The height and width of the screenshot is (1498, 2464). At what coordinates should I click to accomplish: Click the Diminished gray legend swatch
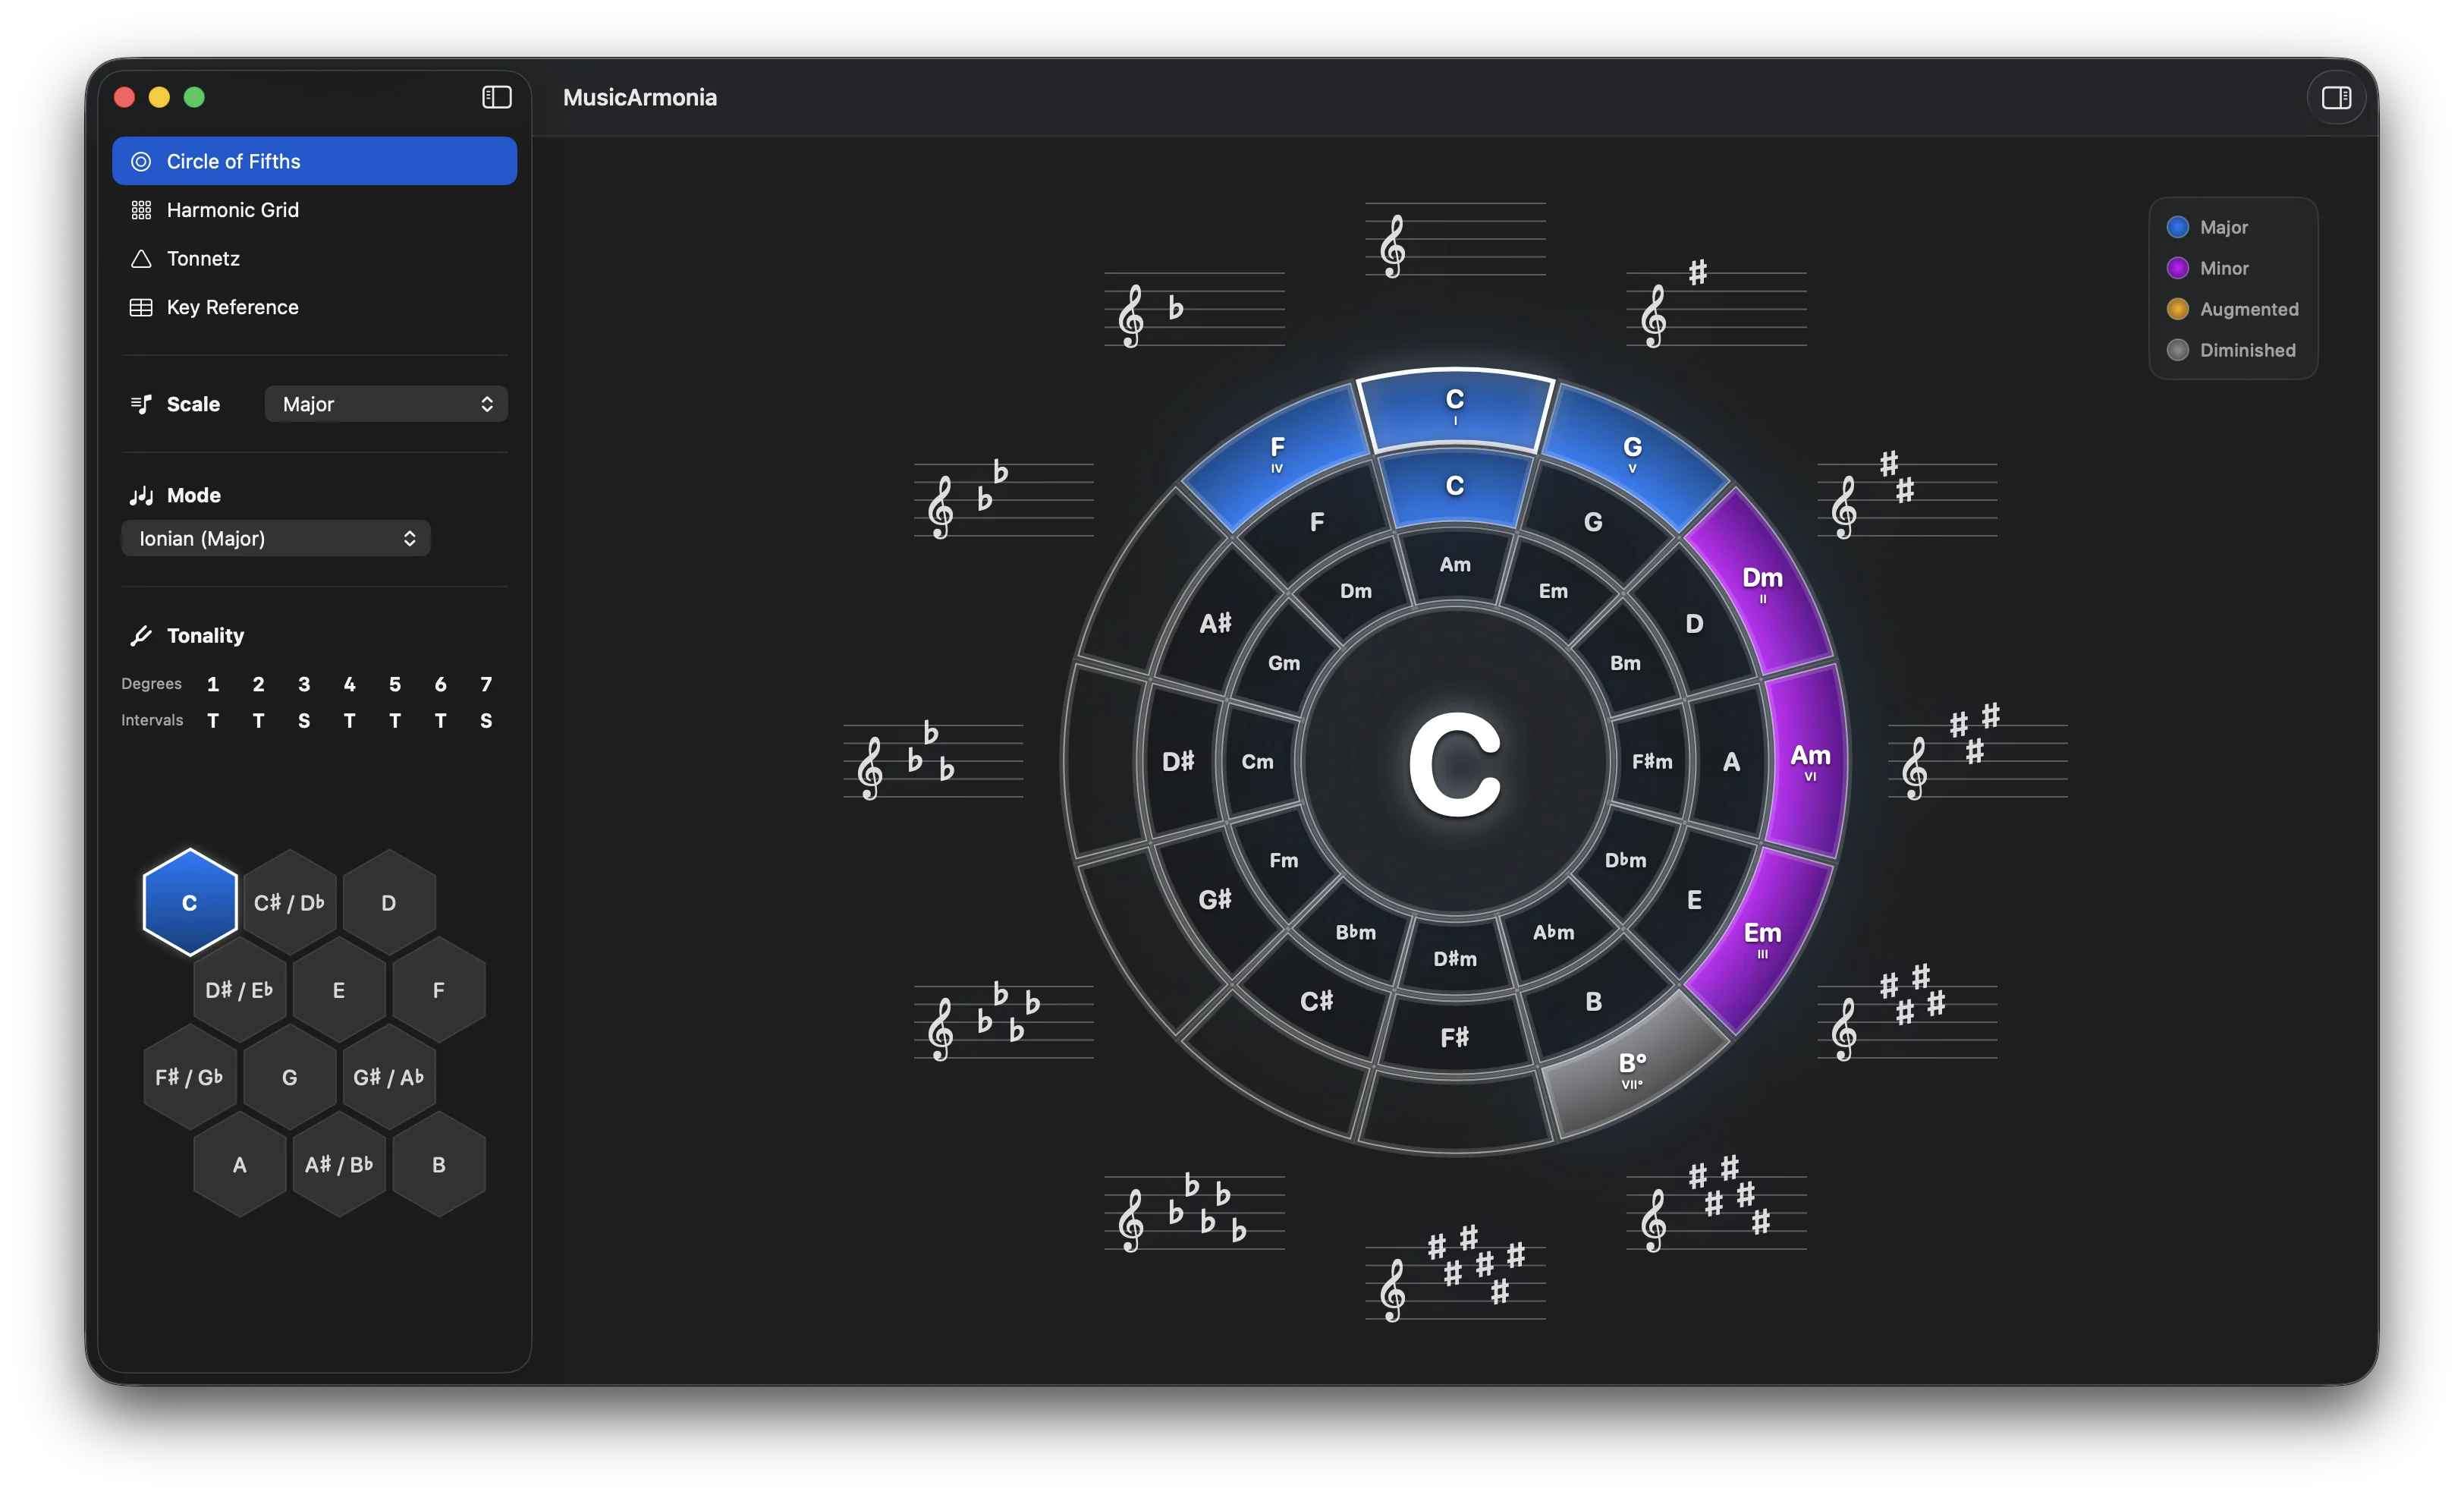coord(2177,350)
